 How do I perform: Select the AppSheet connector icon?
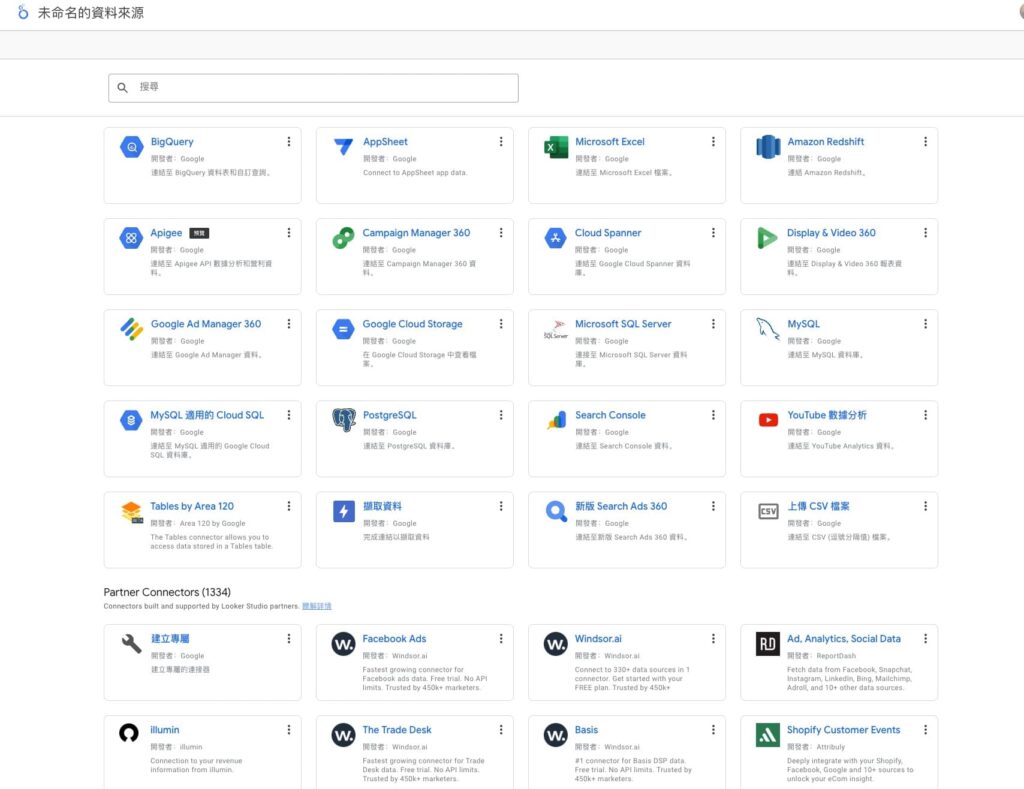(344, 147)
